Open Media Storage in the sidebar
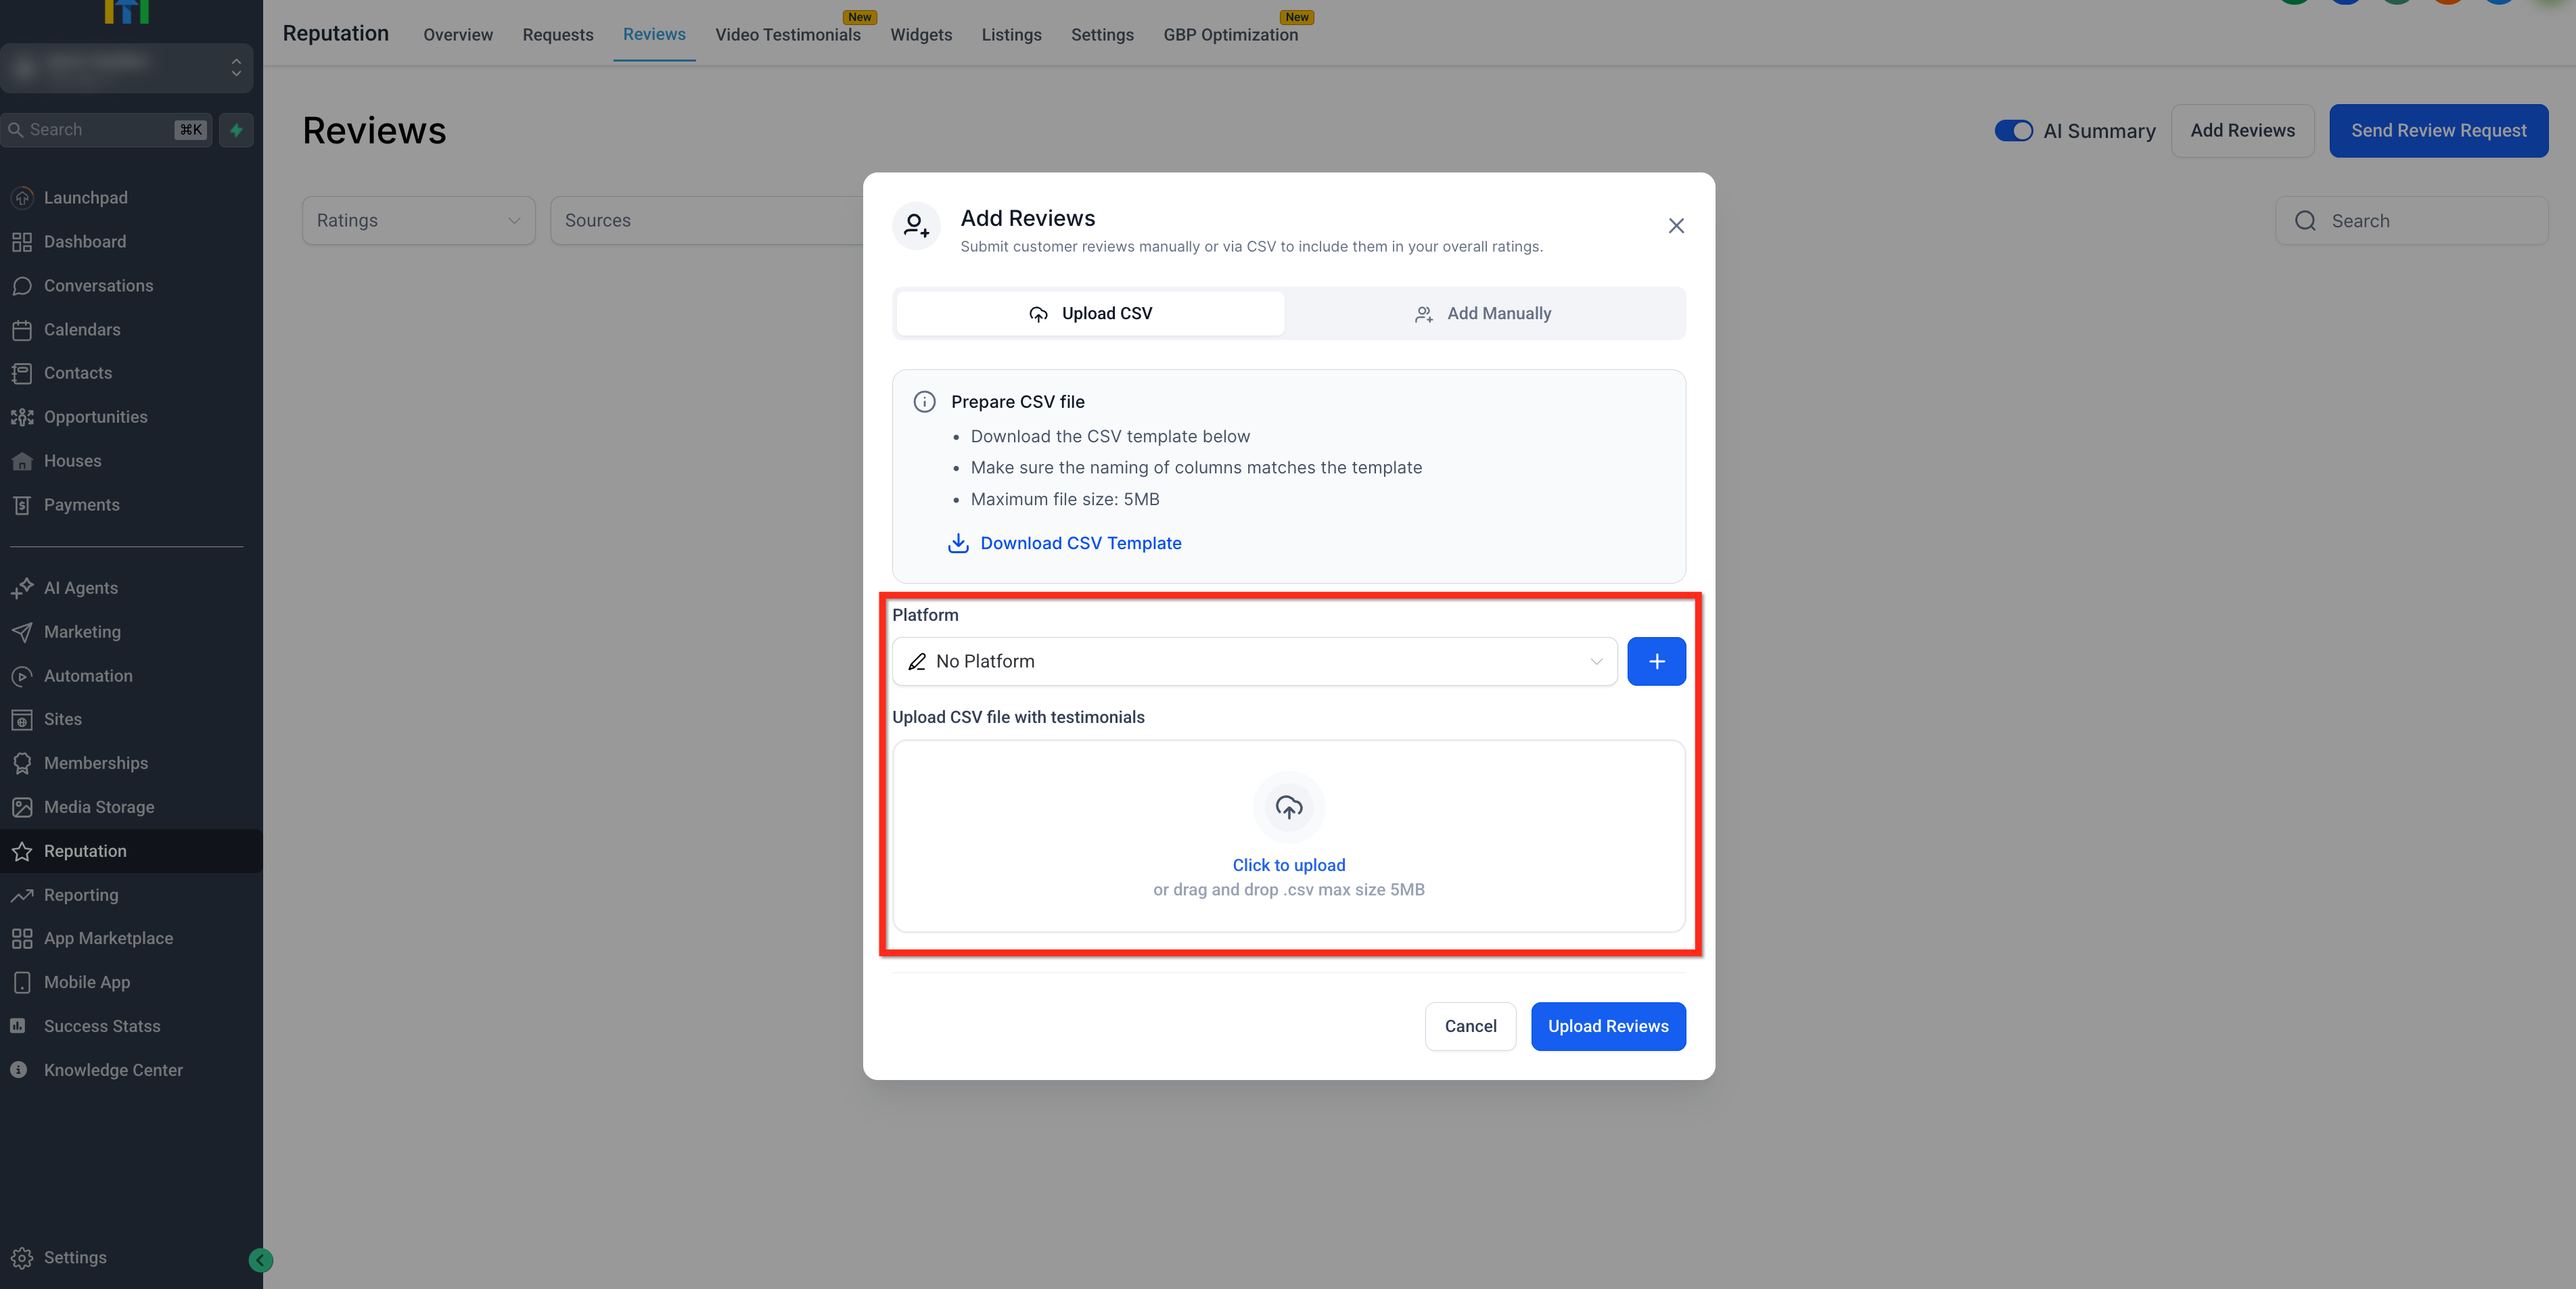Screen dimensions: 2576x1289 pyautogui.click(x=98, y=807)
